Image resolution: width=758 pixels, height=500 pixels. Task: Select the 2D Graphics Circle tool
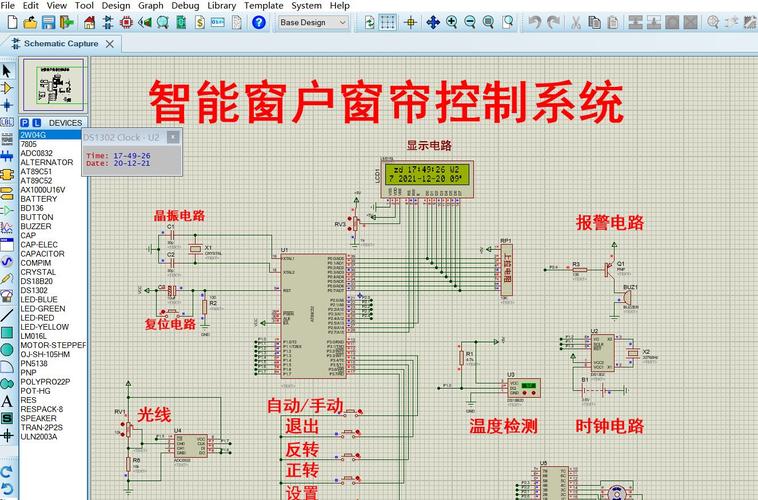7,349
